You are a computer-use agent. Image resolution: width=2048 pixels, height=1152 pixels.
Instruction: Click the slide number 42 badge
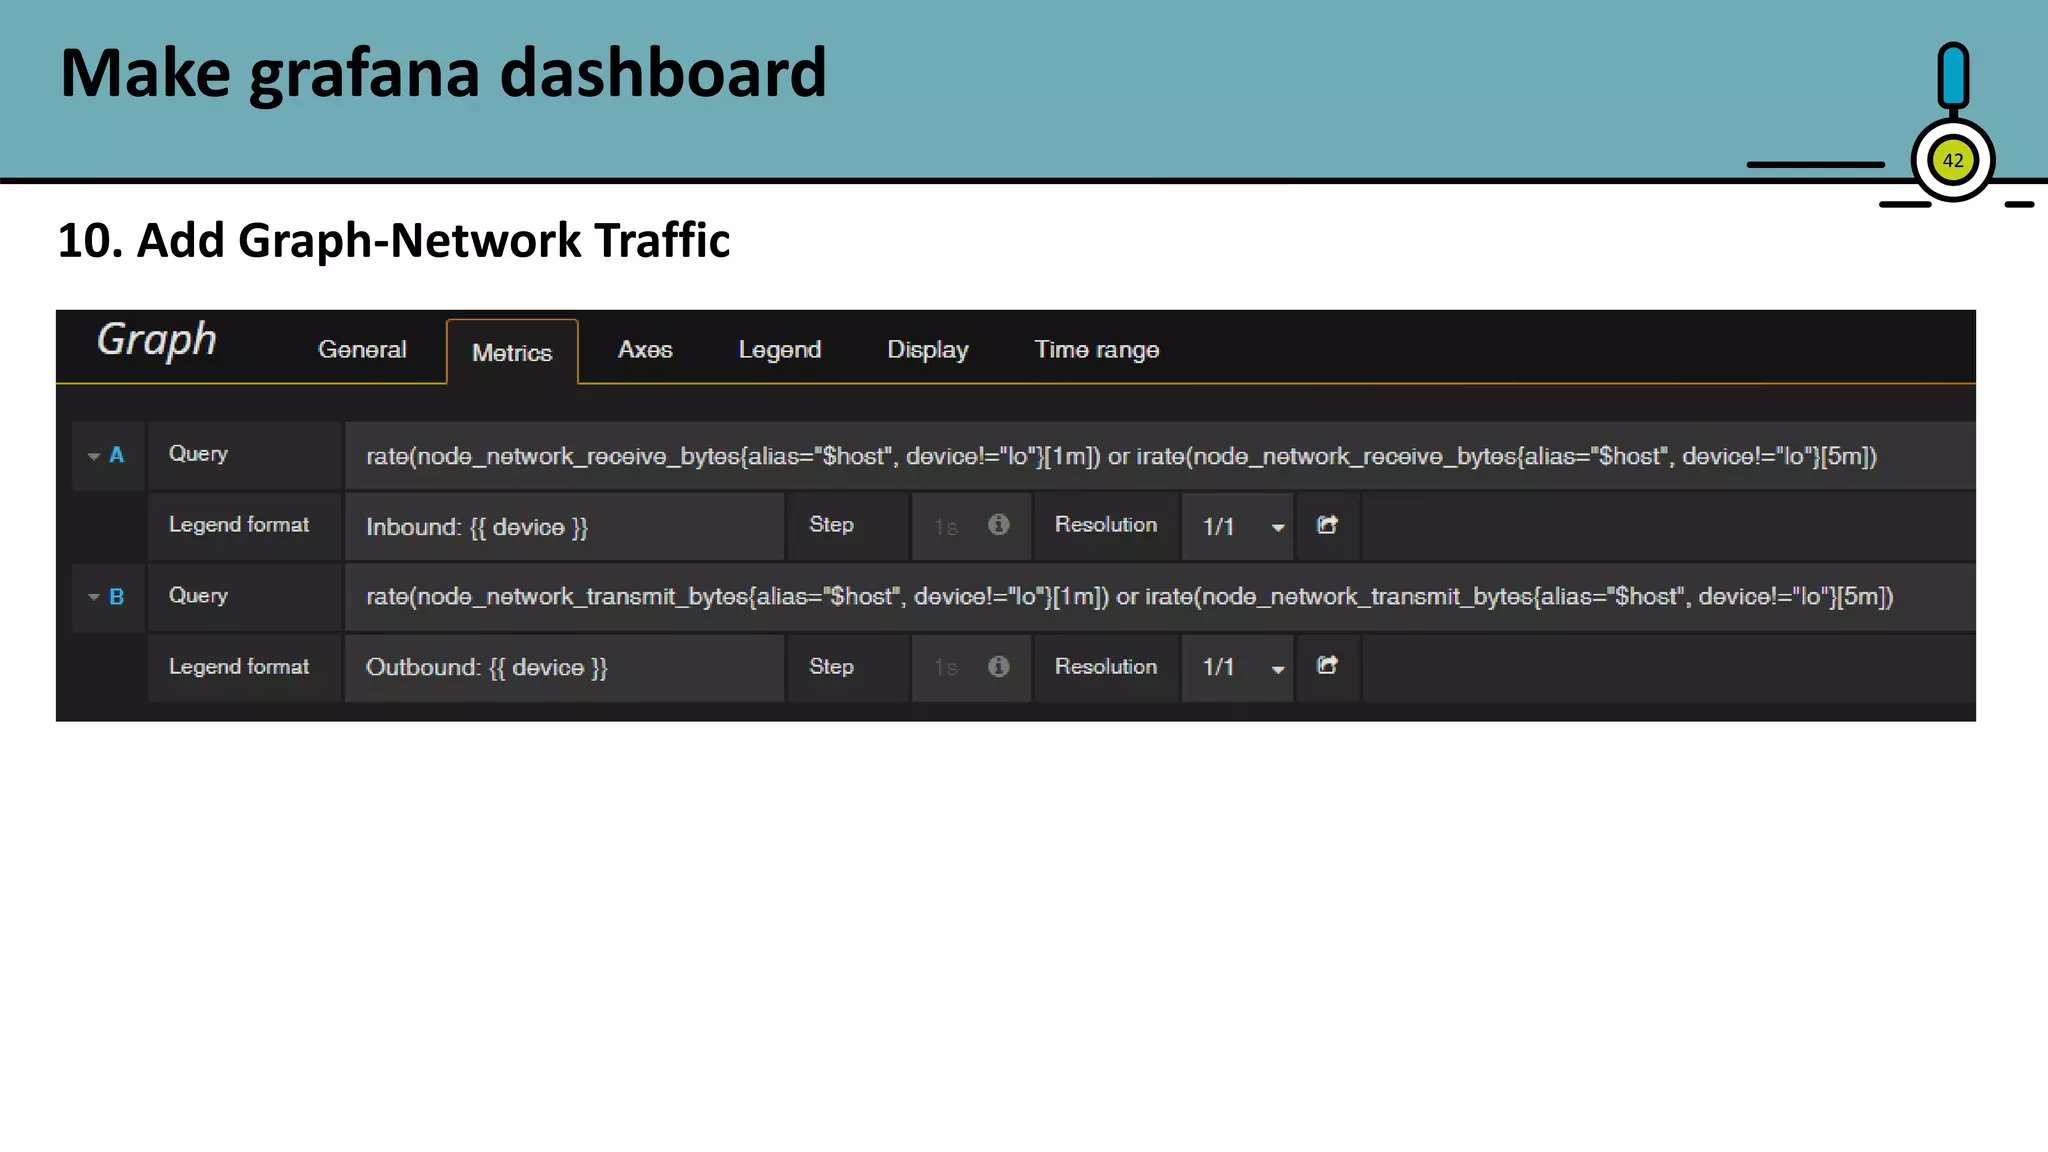coord(1952,160)
